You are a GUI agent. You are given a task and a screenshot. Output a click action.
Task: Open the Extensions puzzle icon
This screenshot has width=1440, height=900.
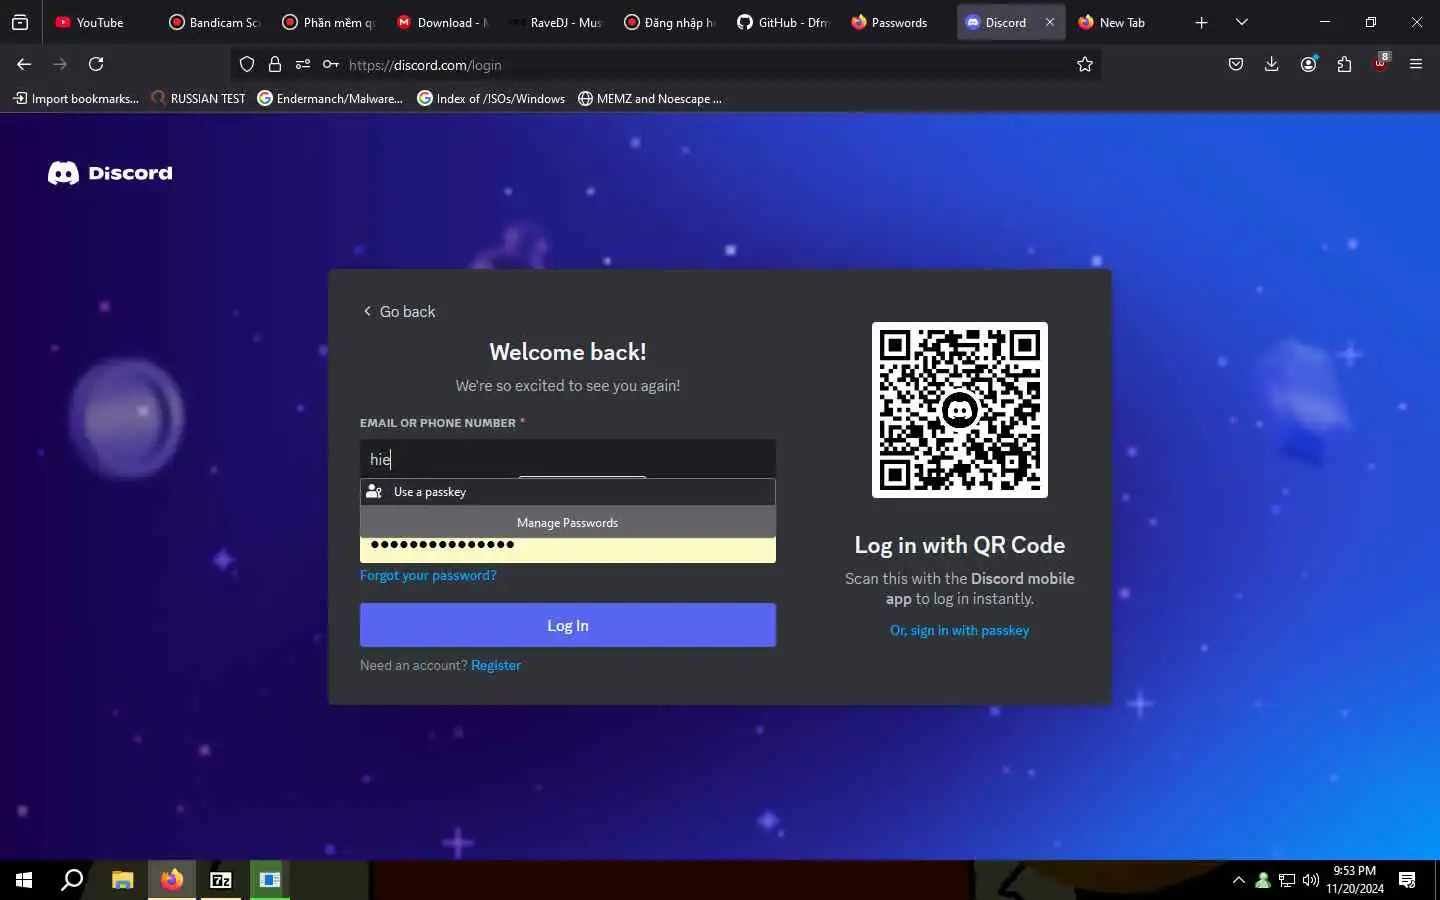click(x=1344, y=64)
